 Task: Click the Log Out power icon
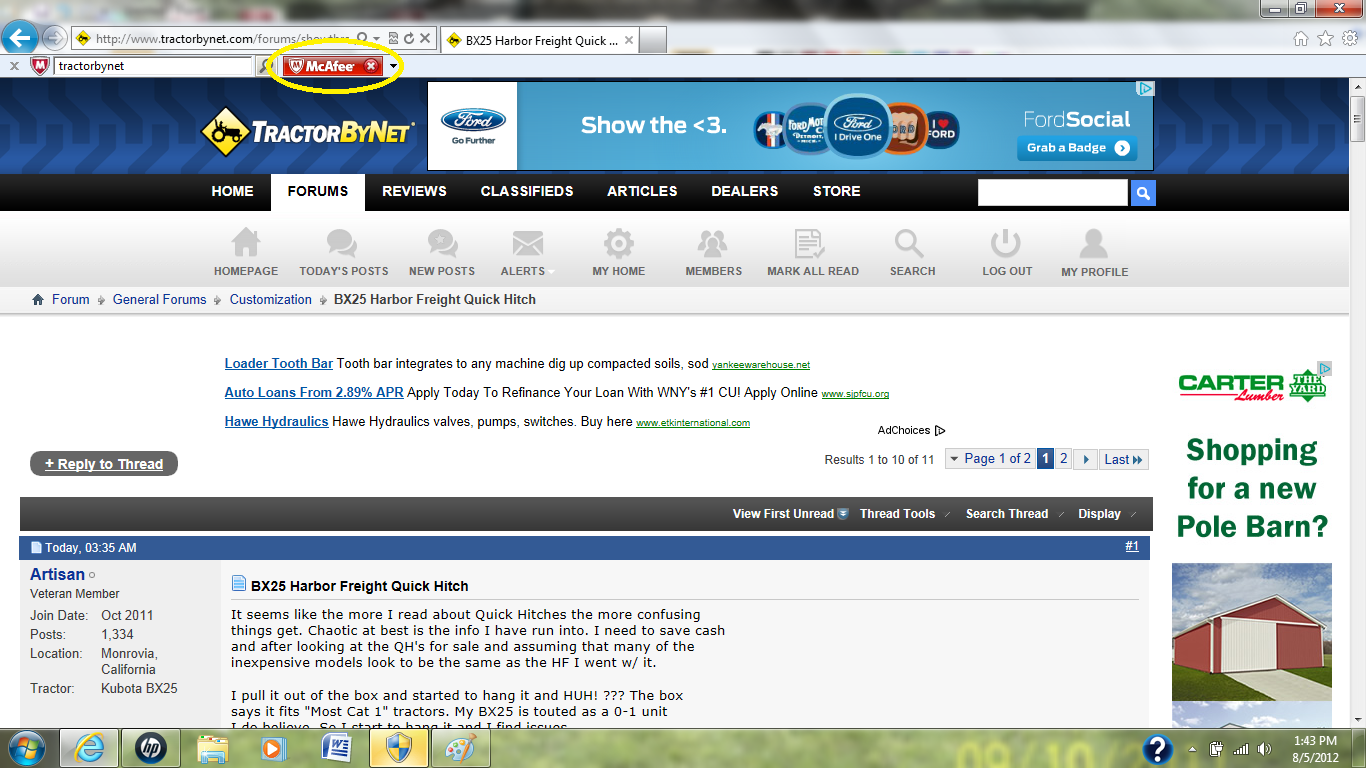pyautogui.click(x=1005, y=244)
